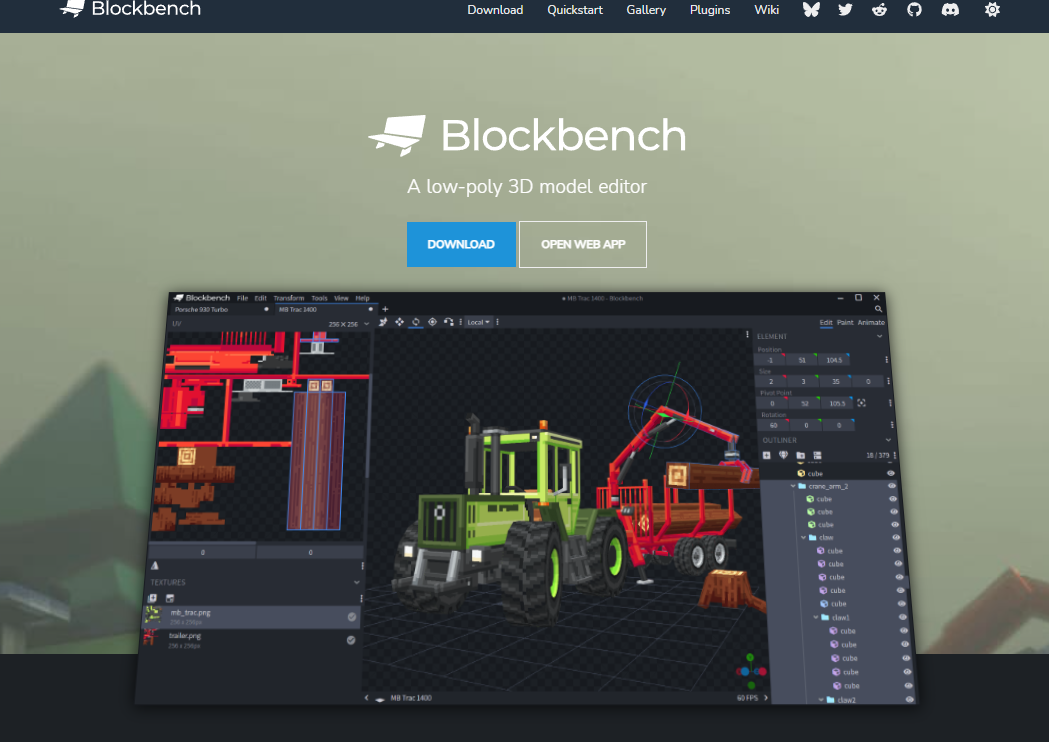Select the Move tool in the toolbar
The height and width of the screenshot is (742, 1049).
(x=399, y=322)
